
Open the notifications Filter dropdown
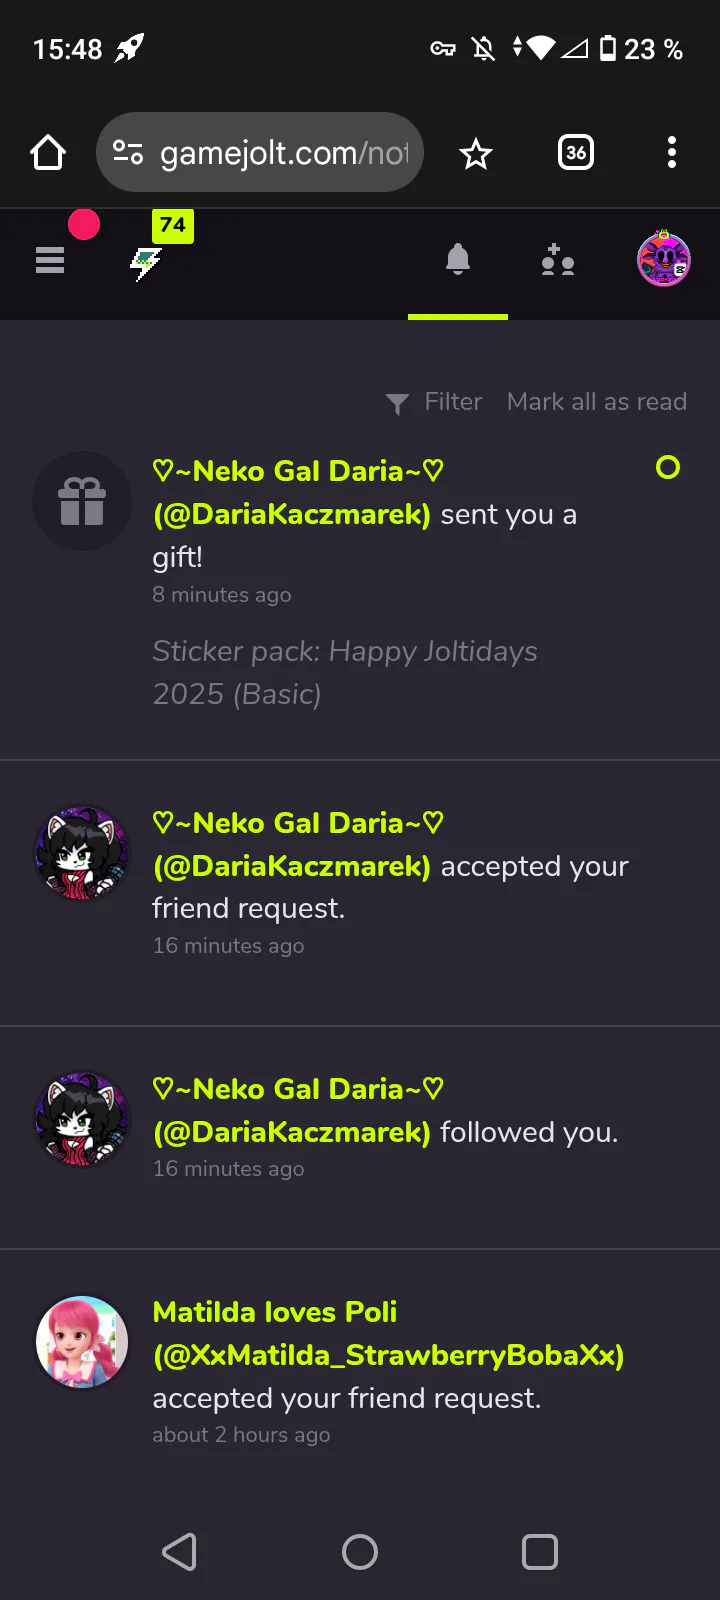[x=435, y=402]
